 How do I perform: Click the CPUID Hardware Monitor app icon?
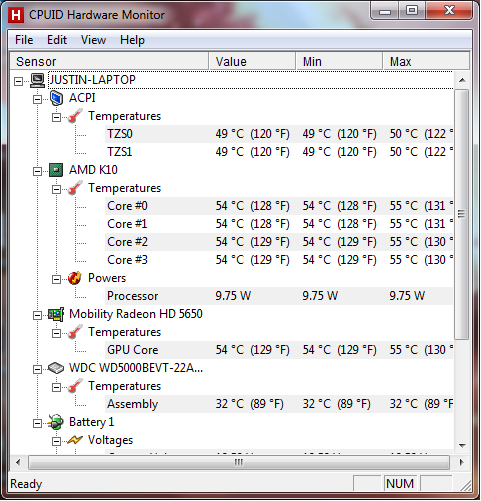[16, 15]
